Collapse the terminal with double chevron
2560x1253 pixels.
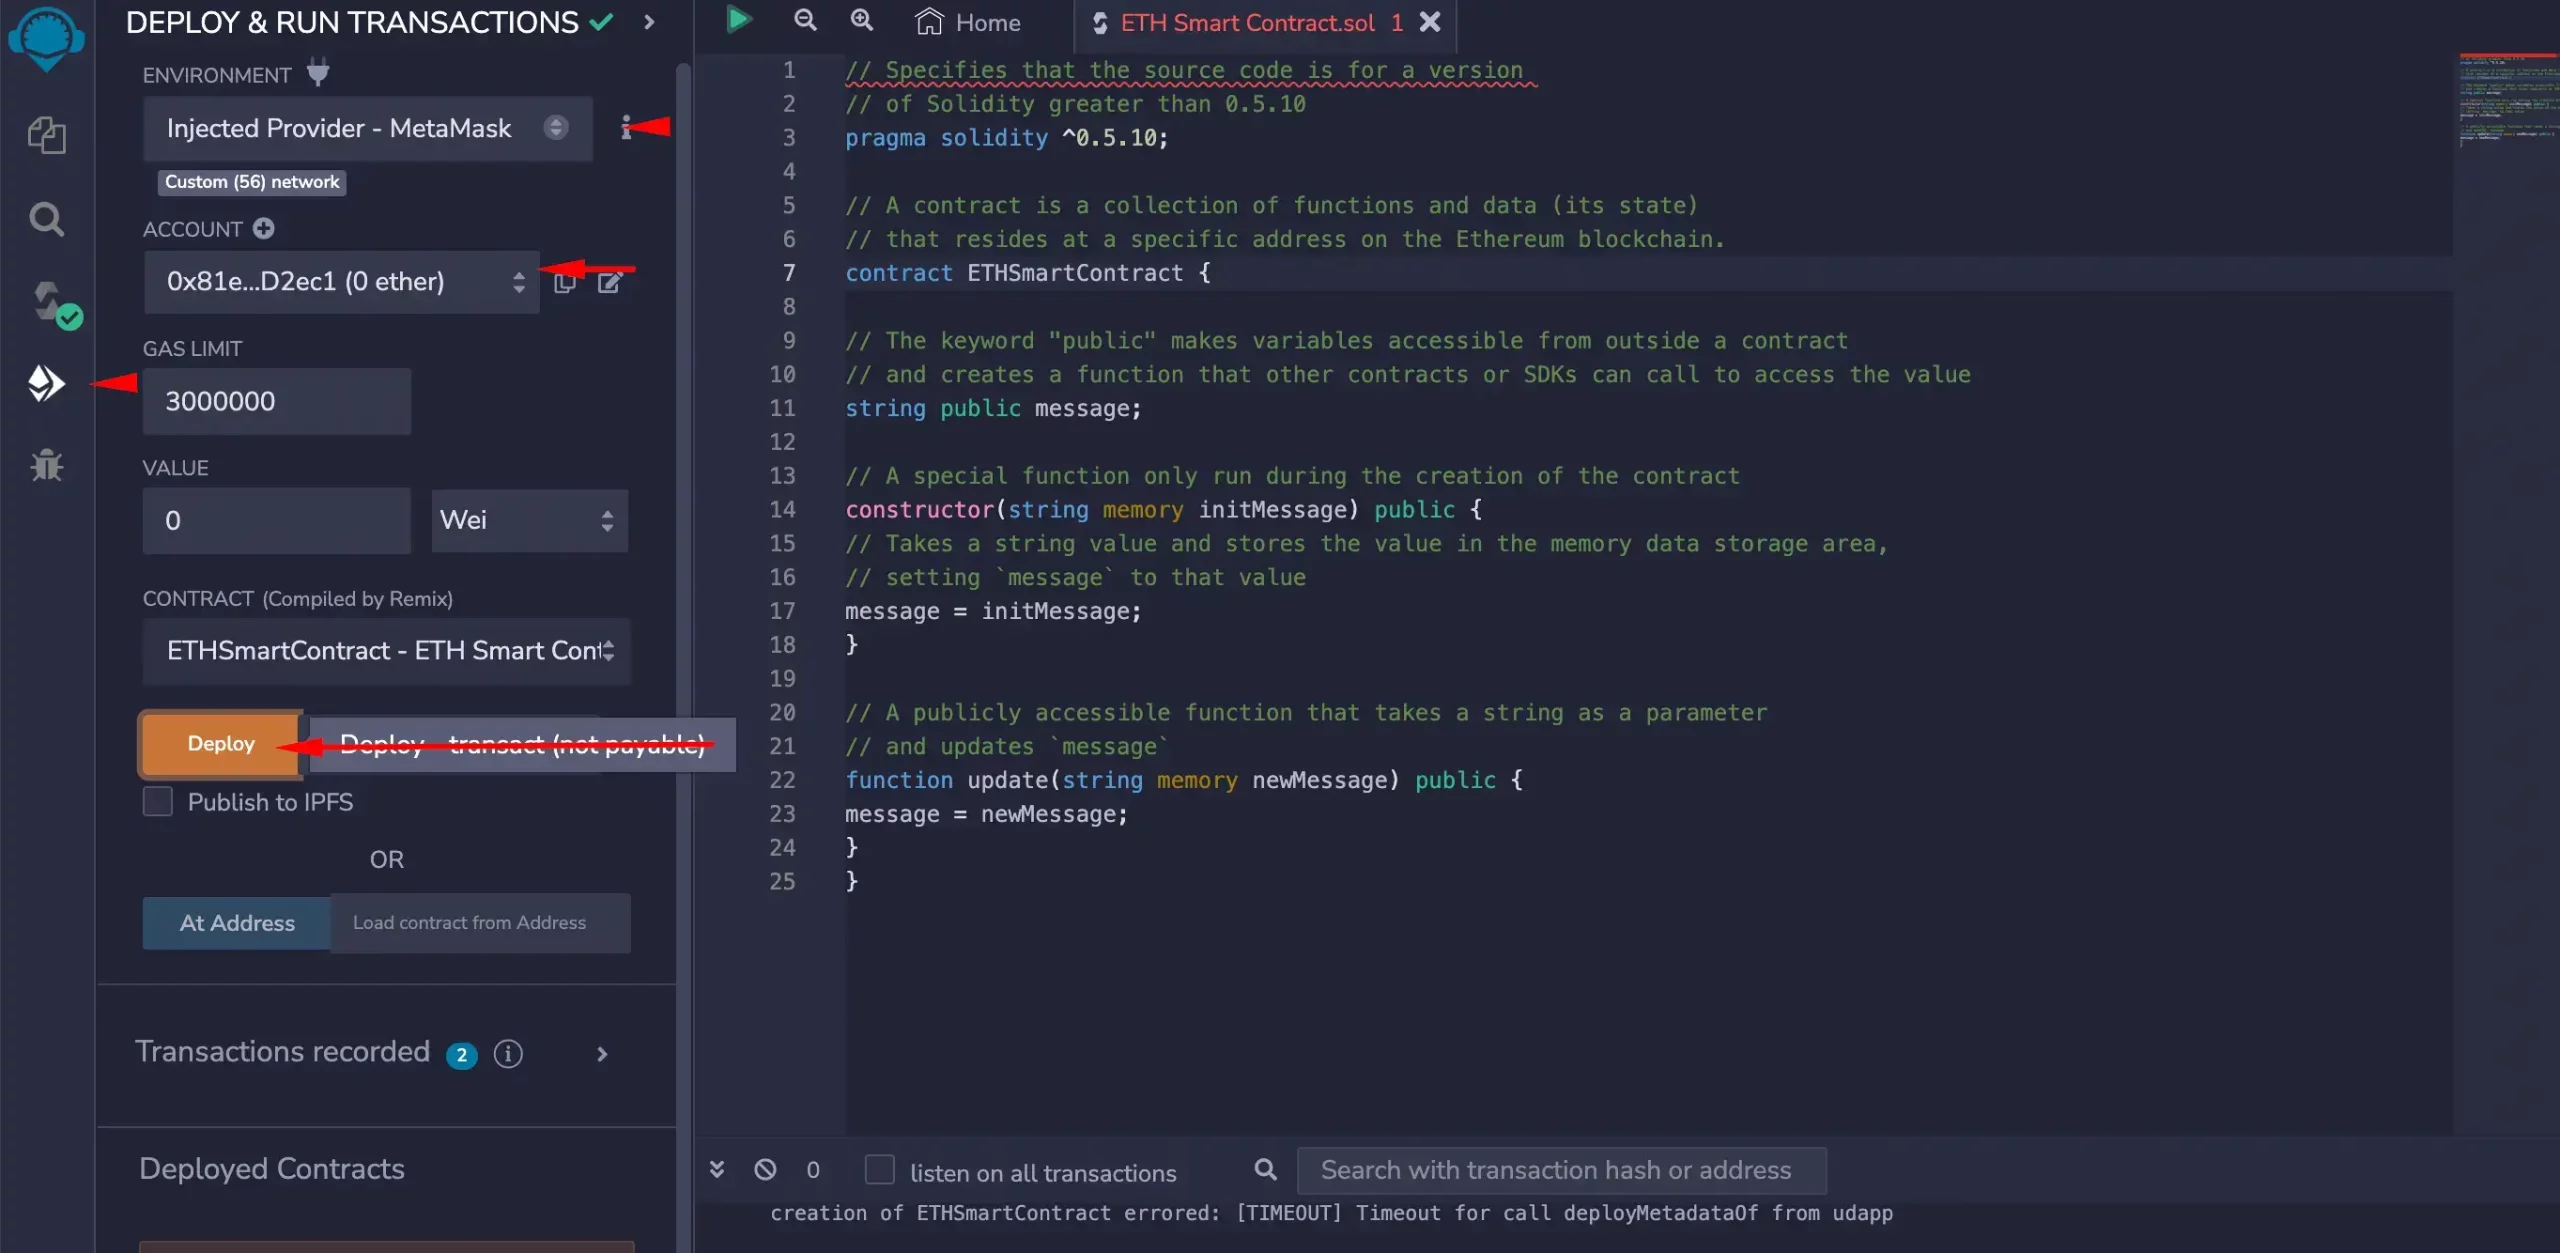coord(717,1169)
